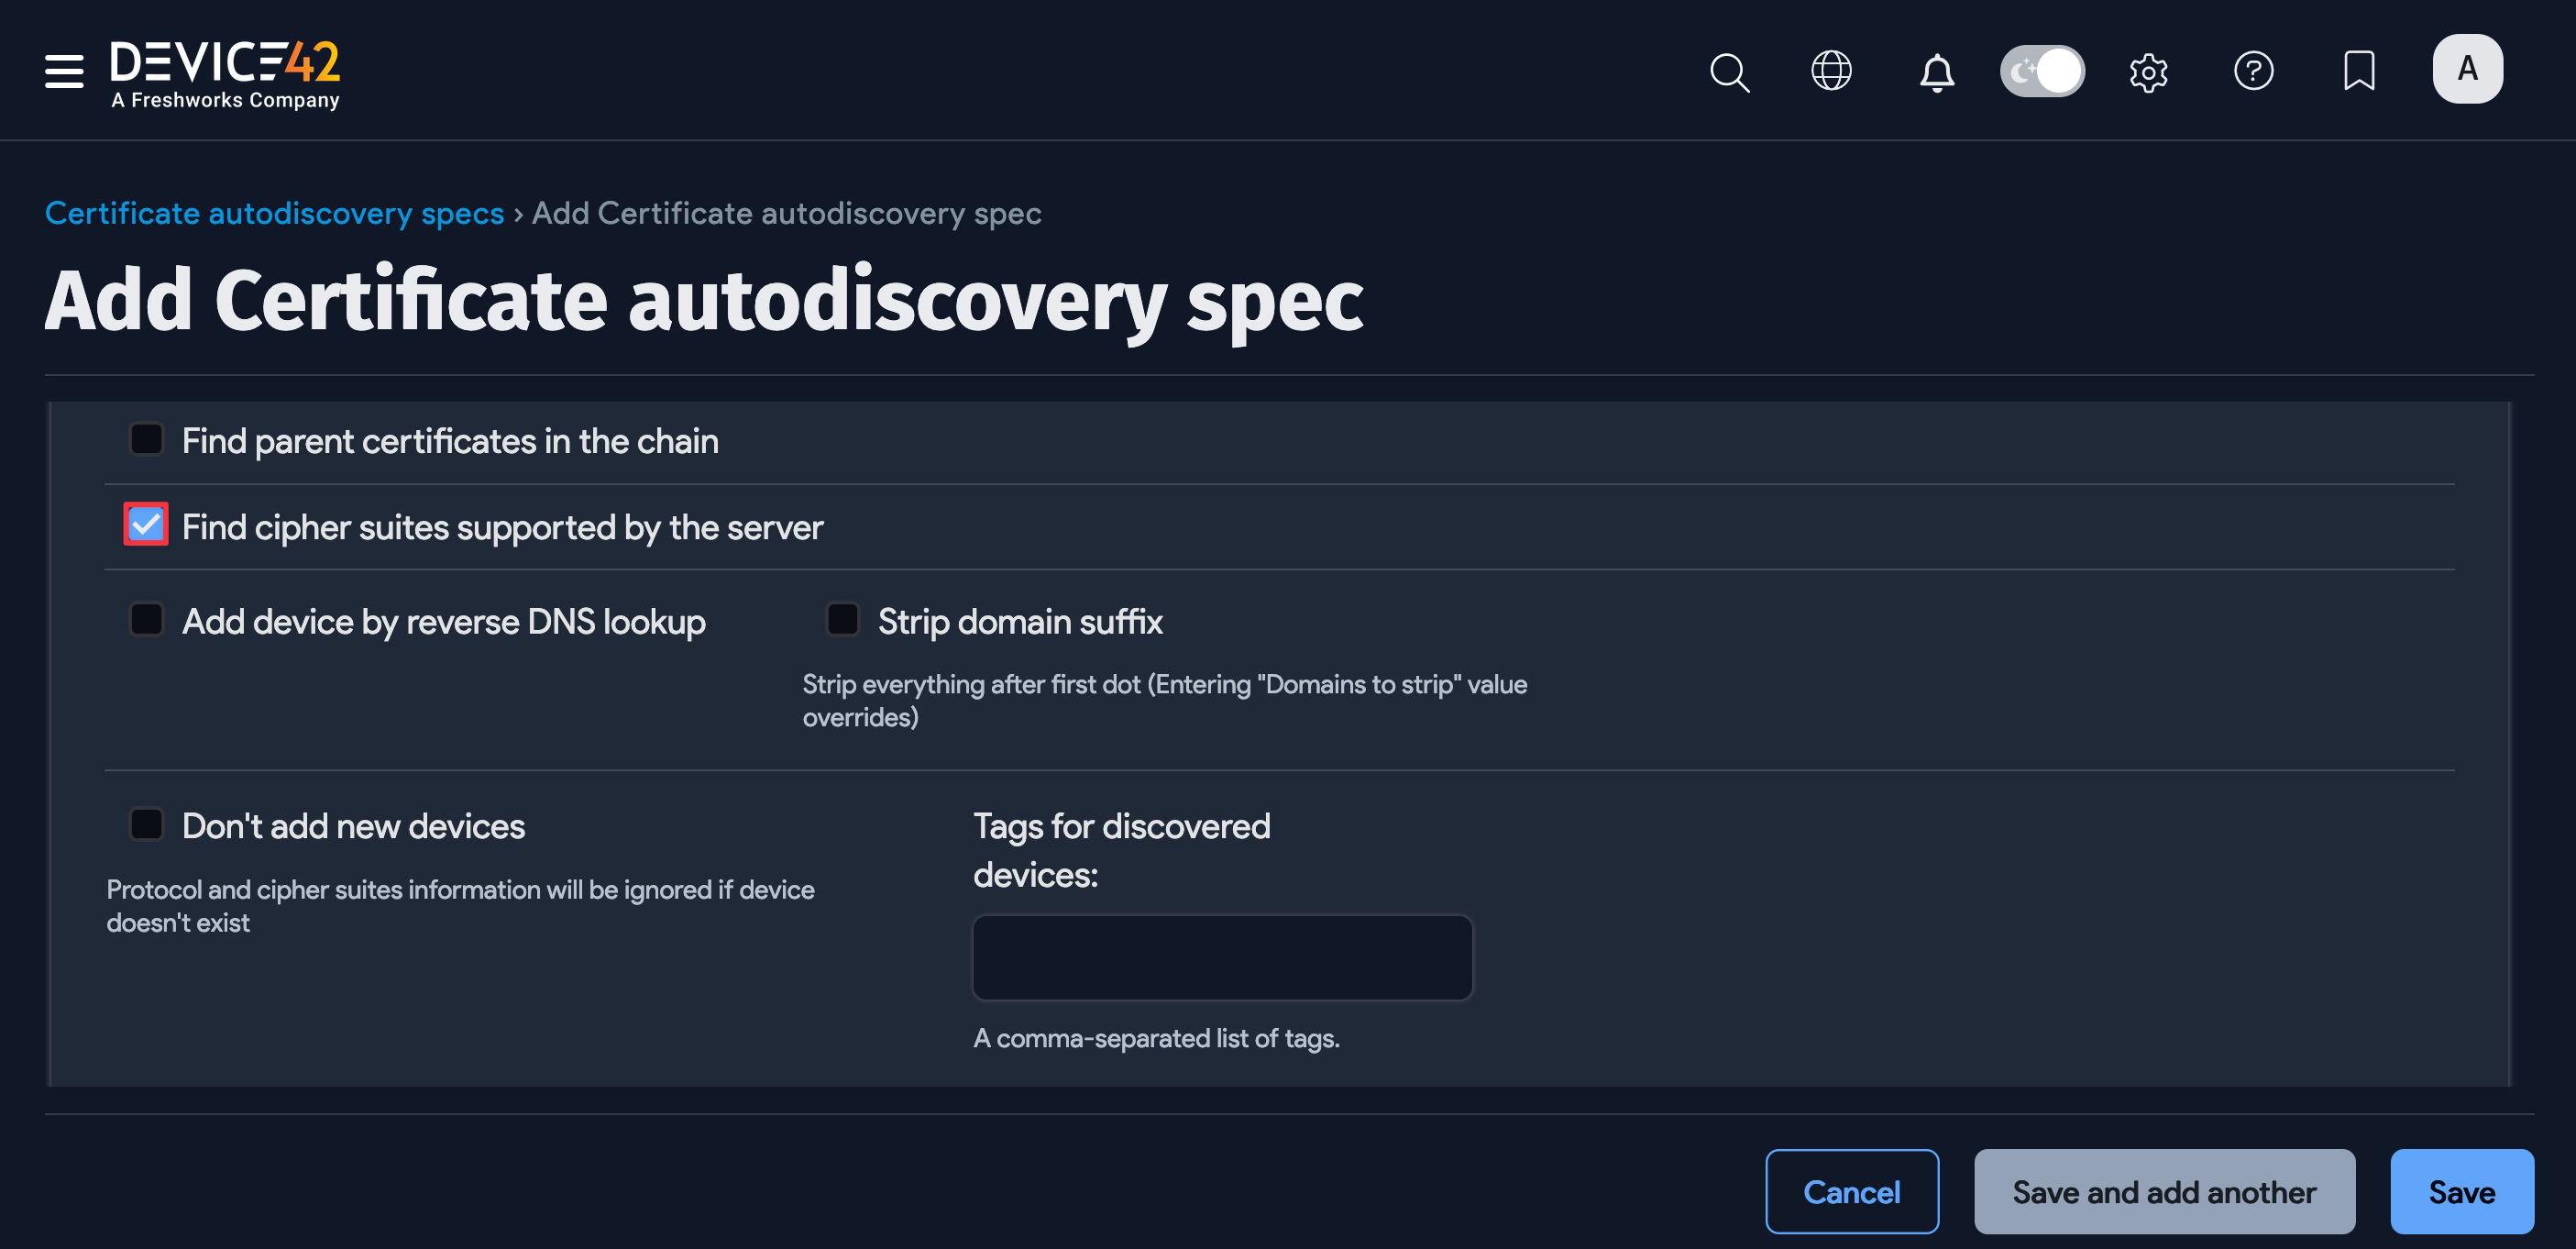Enable Strip domain suffix option
2576x1249 pixels.
[x=843, y=619]
